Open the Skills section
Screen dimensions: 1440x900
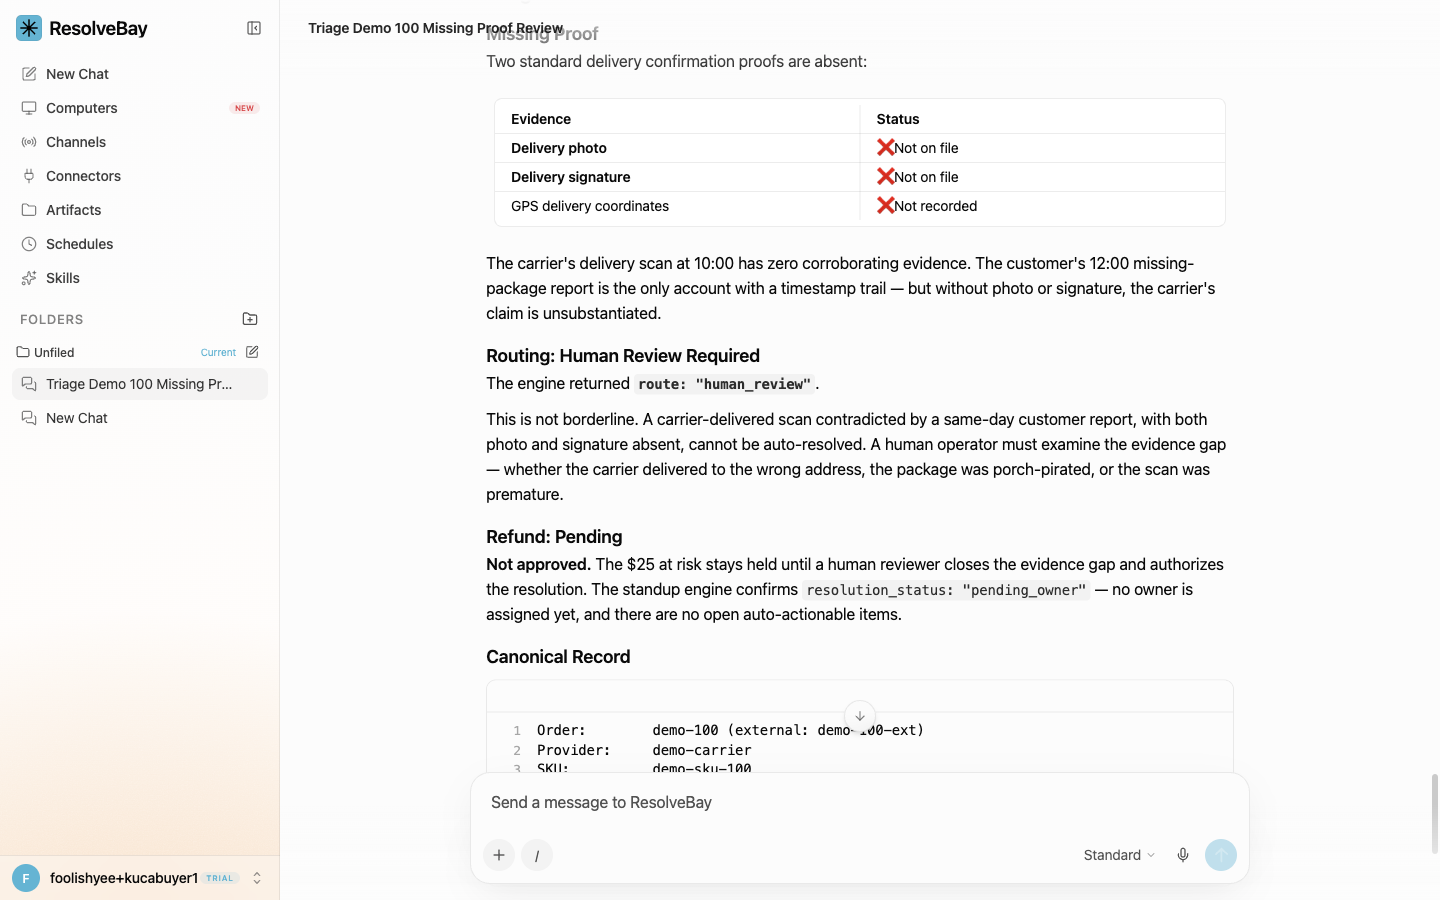pyautogui.click(x=140, y=278)
